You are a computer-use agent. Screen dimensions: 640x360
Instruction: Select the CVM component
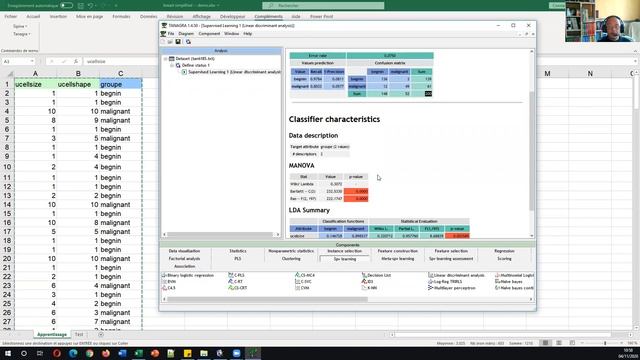(x=302, y=288)
